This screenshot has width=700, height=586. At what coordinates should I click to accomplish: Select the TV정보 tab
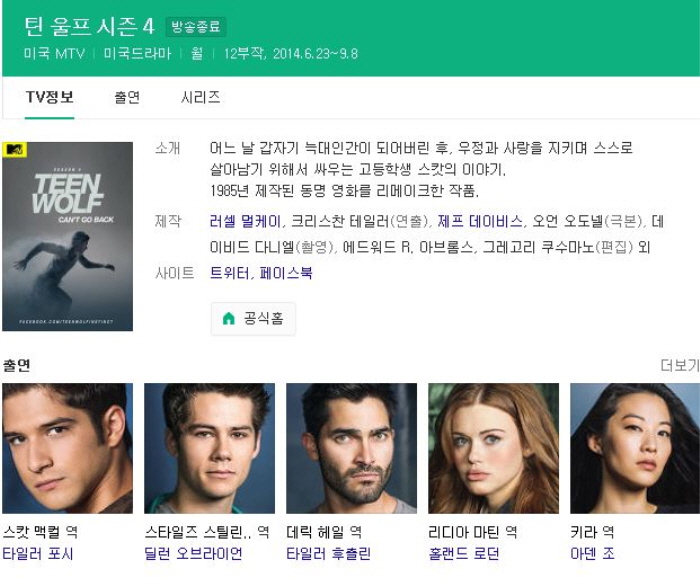click(x=49, y=97)
